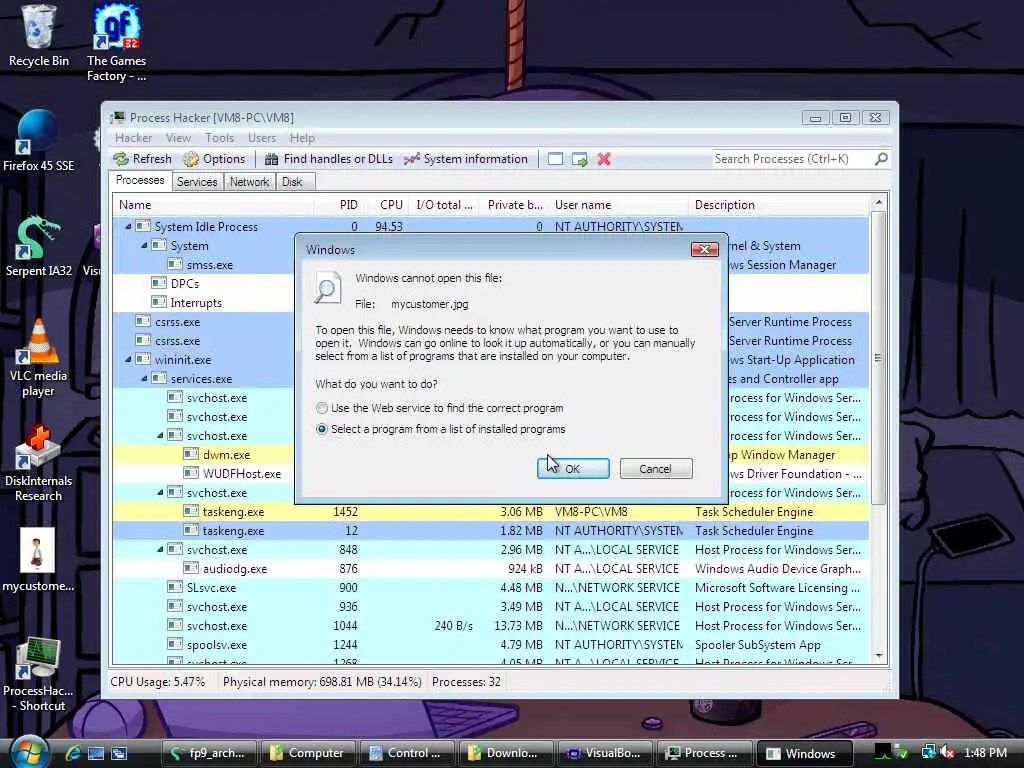This screenshot has height=768, width=1024.
Task: Open the View menu
Action: [x=178, y=138]
